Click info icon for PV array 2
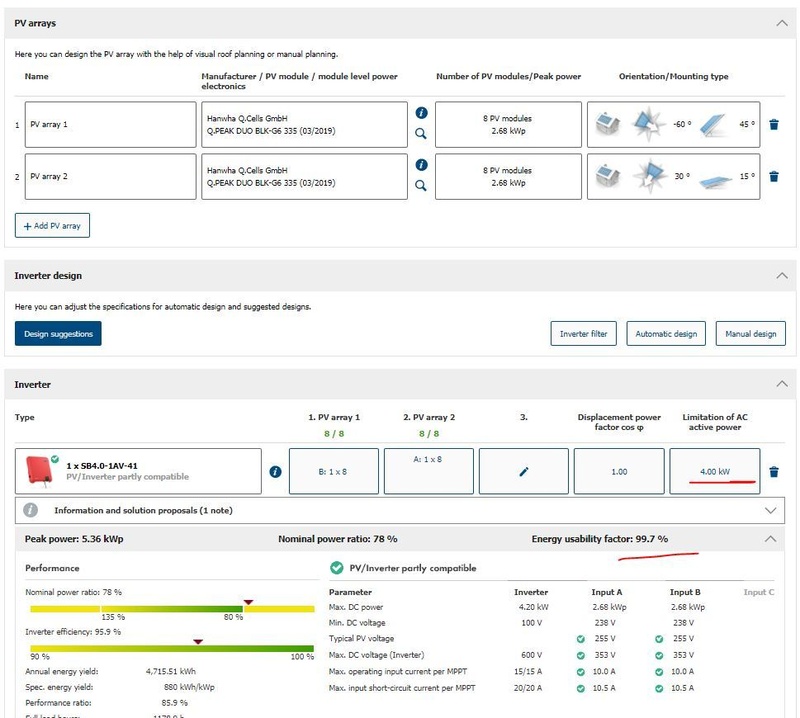Viewport: 800px width, 718px height. [421, 165]
